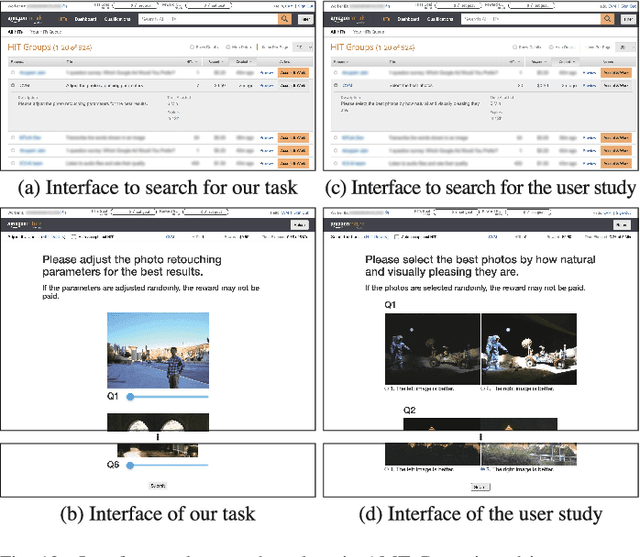This screenshot has height=557, width=640.
Task: Collapse the expanded HIT row in panel (a)
Action: coord(12,85)
